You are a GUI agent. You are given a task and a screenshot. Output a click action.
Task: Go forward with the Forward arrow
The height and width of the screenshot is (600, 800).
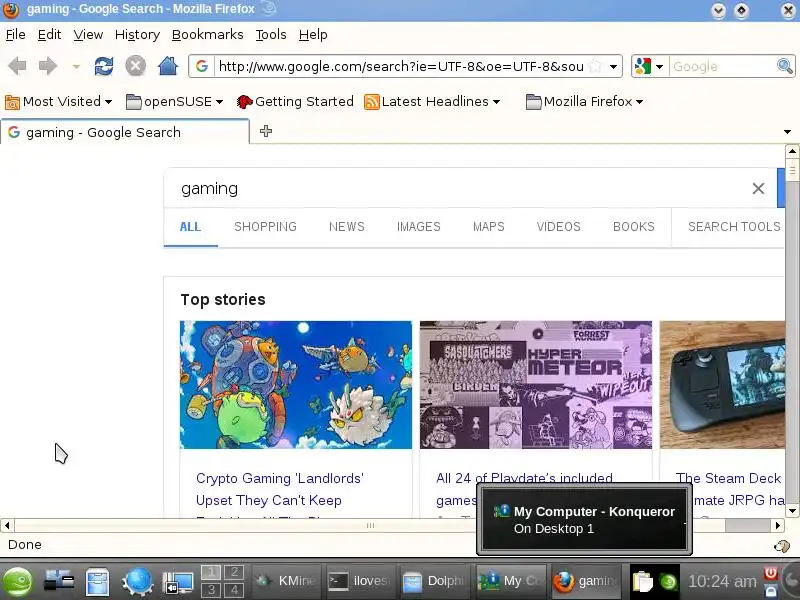(47, 66)
